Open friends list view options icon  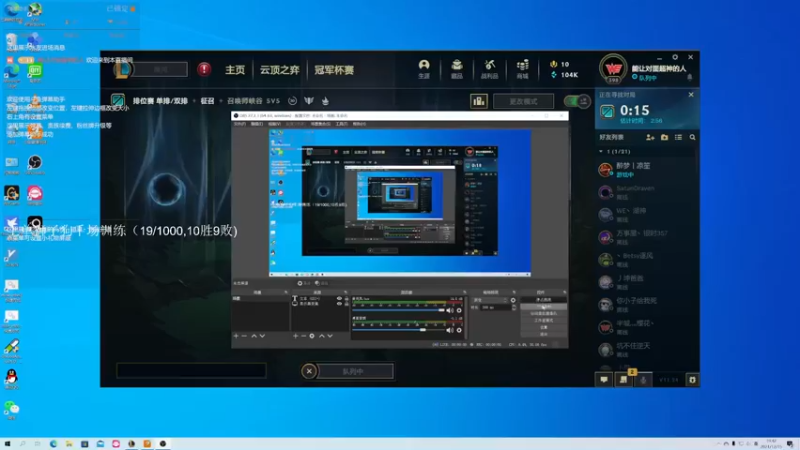pyautogui.click(x=678, y=137)
